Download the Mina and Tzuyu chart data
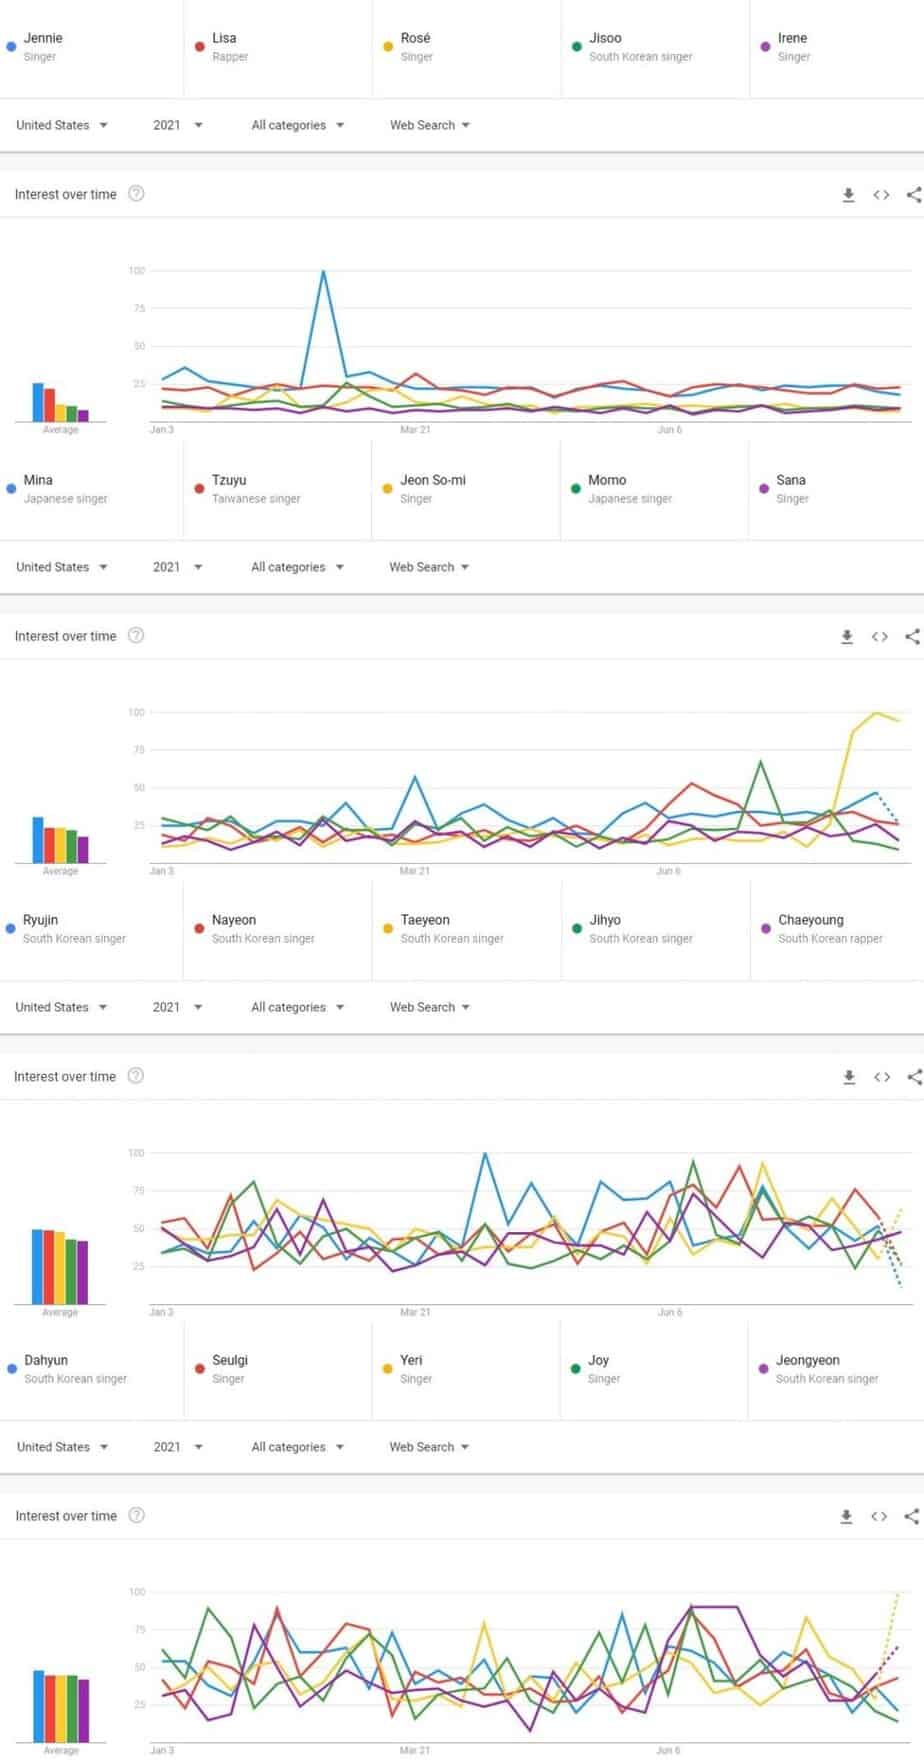 [847, 637]
